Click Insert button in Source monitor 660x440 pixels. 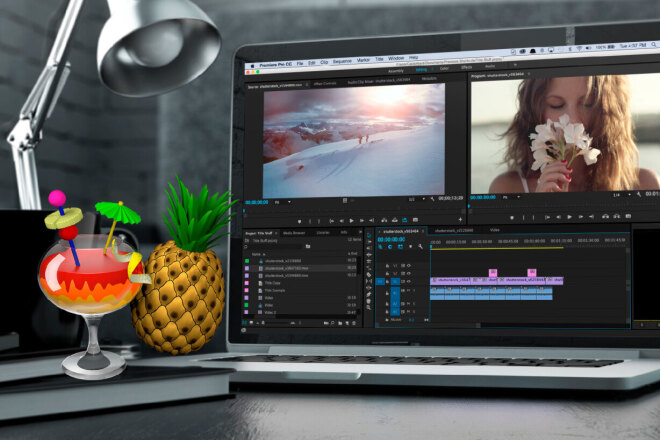pos(384,220)
